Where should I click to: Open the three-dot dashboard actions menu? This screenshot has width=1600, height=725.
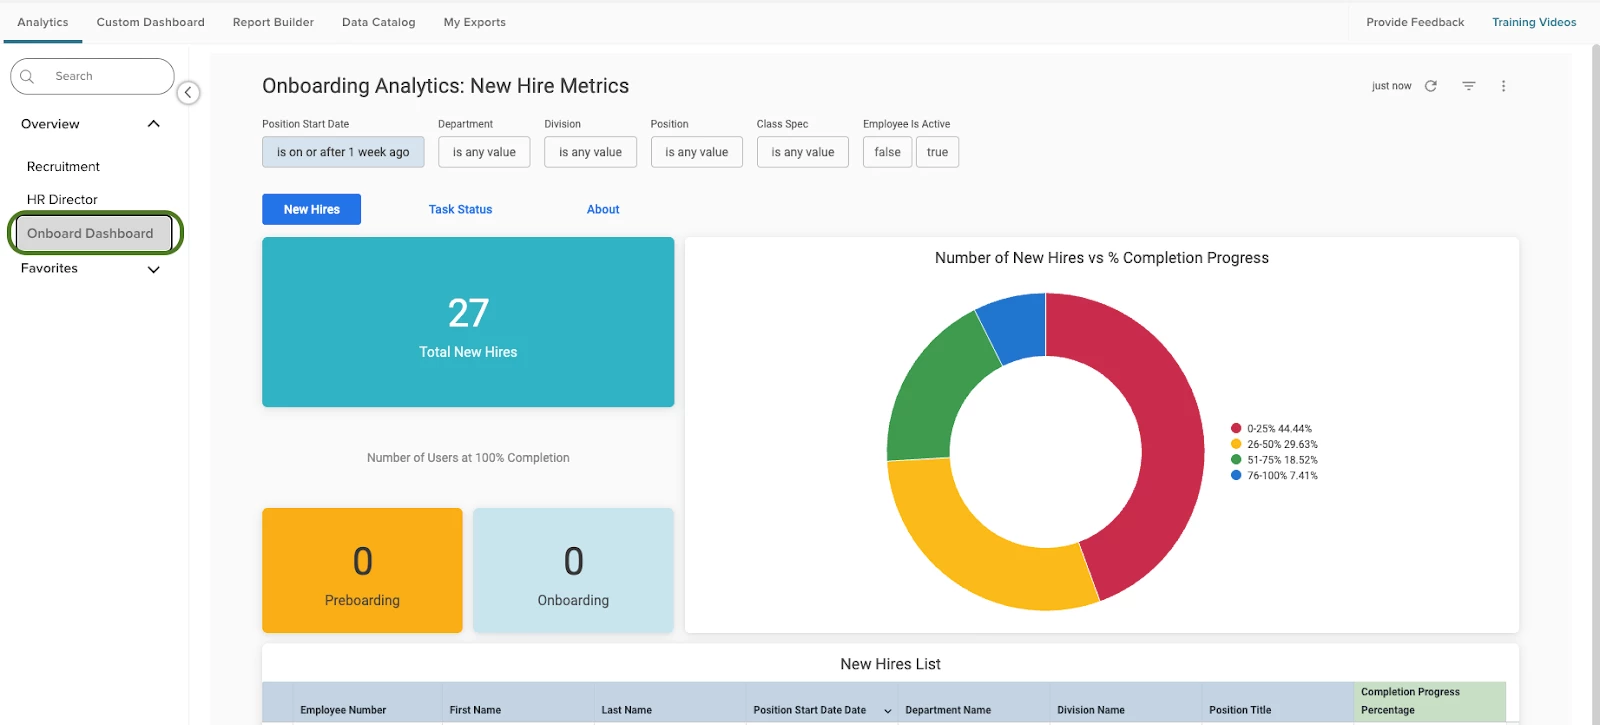[x=1503, y=86]
